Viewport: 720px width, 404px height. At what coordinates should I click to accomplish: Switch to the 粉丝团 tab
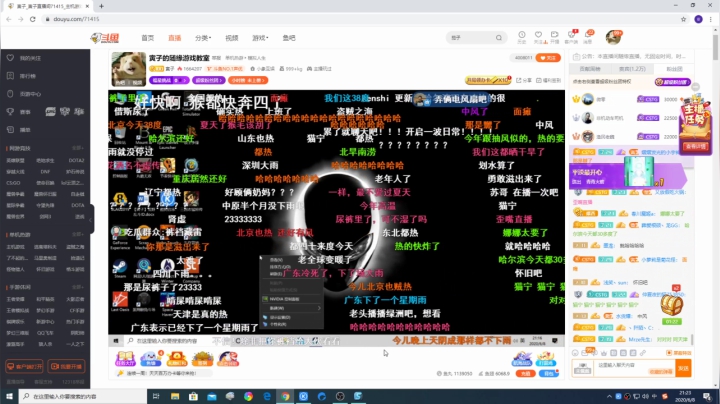point(674,69)
